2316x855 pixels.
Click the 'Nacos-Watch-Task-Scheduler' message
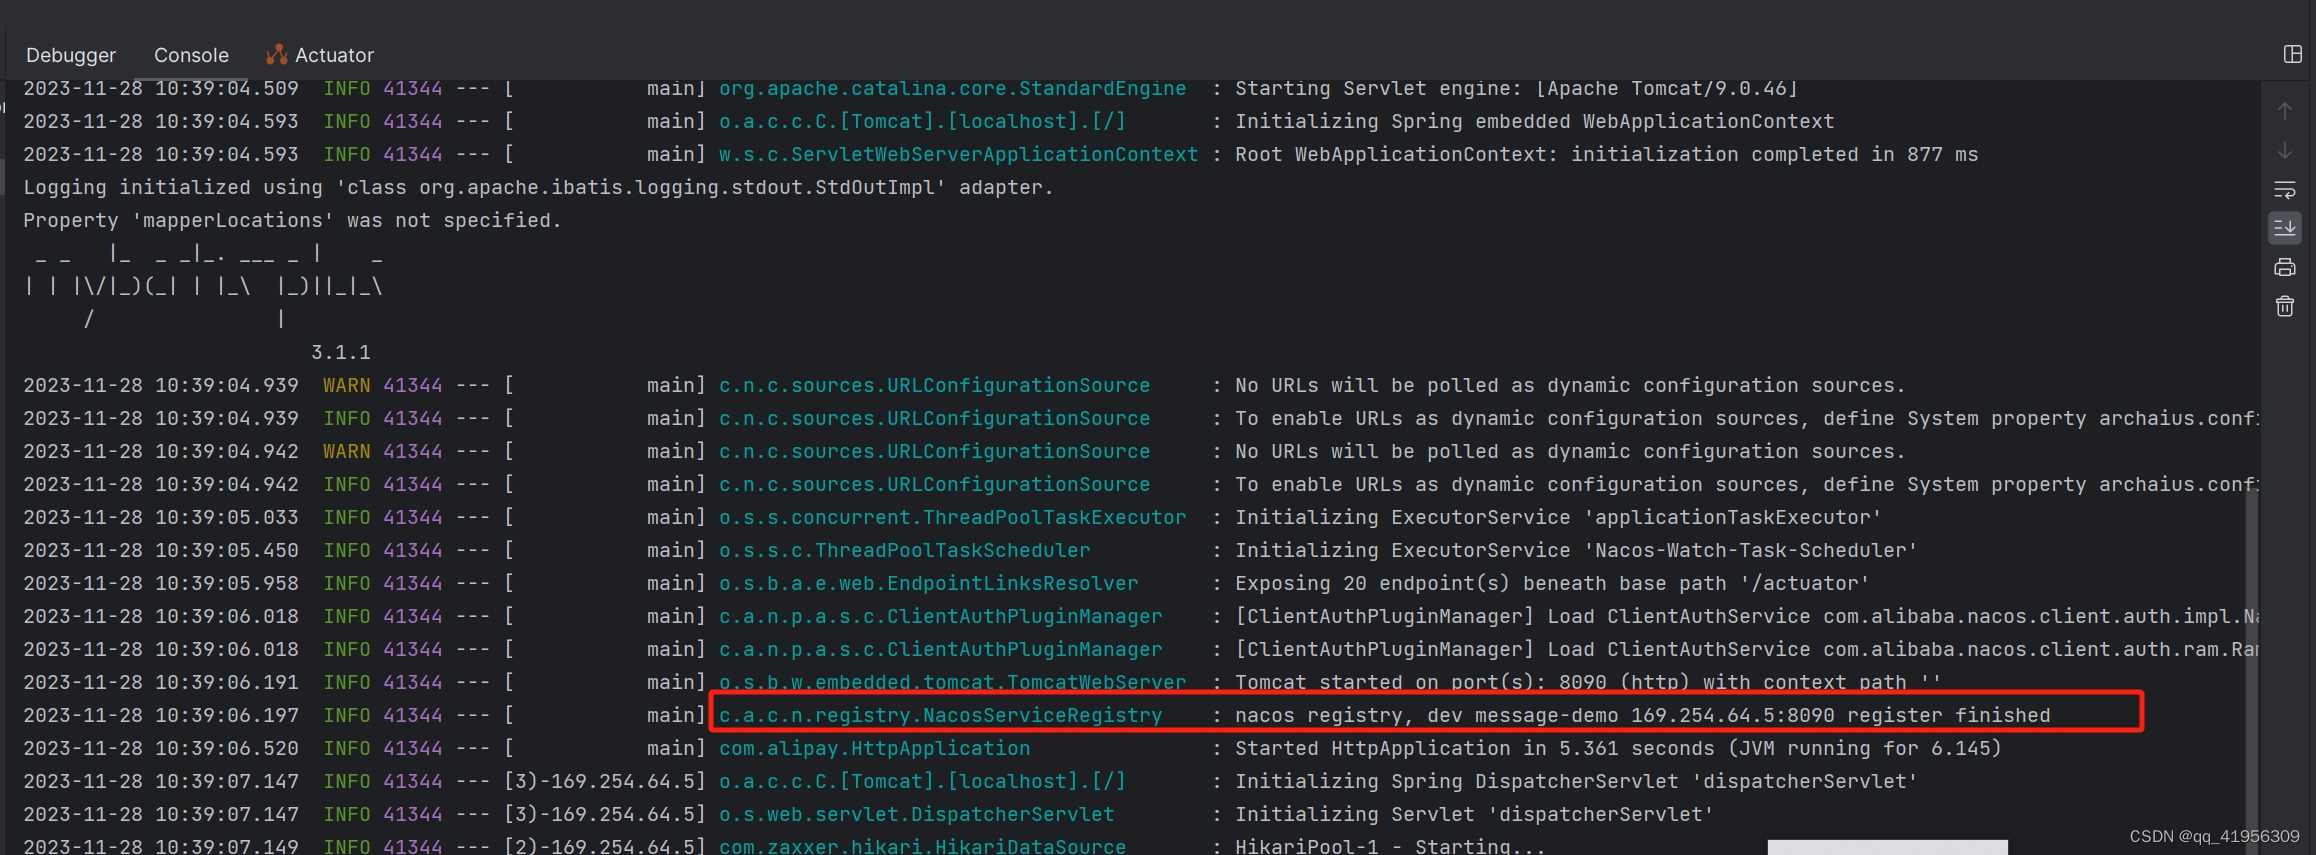[x=1575, y=550]
